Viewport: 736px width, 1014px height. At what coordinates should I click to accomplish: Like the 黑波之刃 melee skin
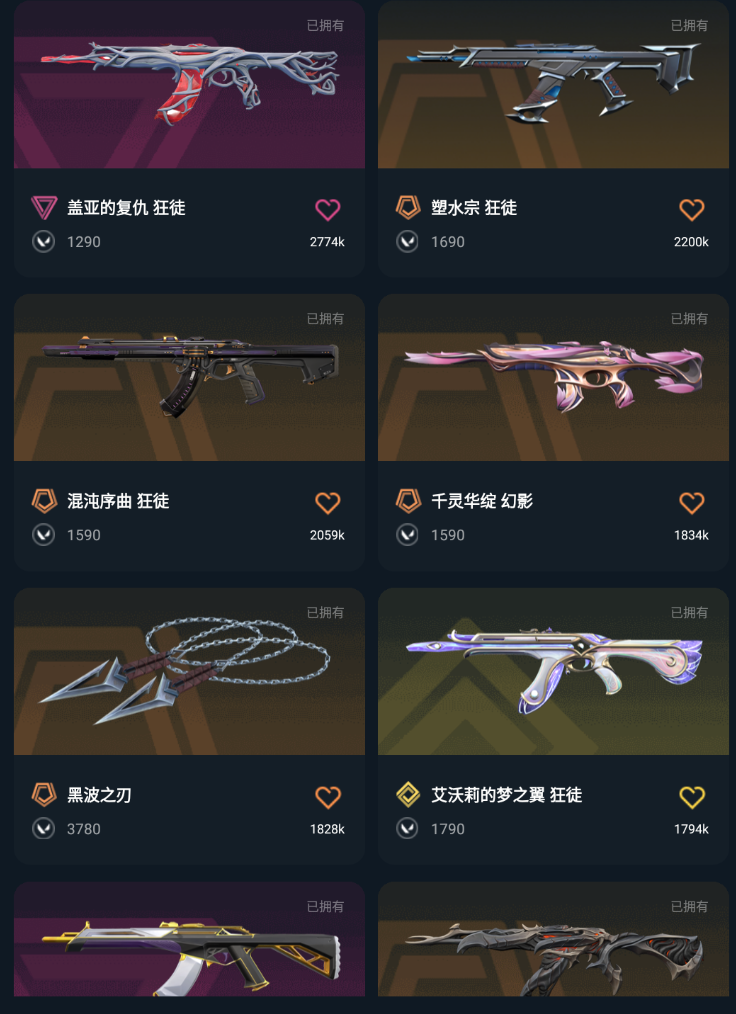327,797
